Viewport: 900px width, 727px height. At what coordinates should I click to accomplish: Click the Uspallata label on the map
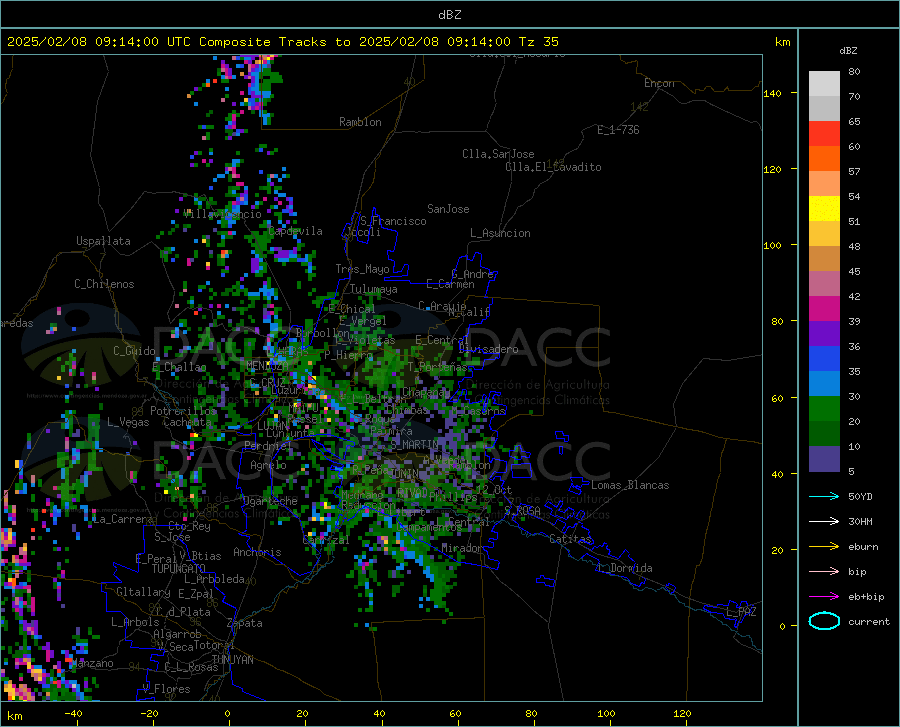click(x=103, y=241)
